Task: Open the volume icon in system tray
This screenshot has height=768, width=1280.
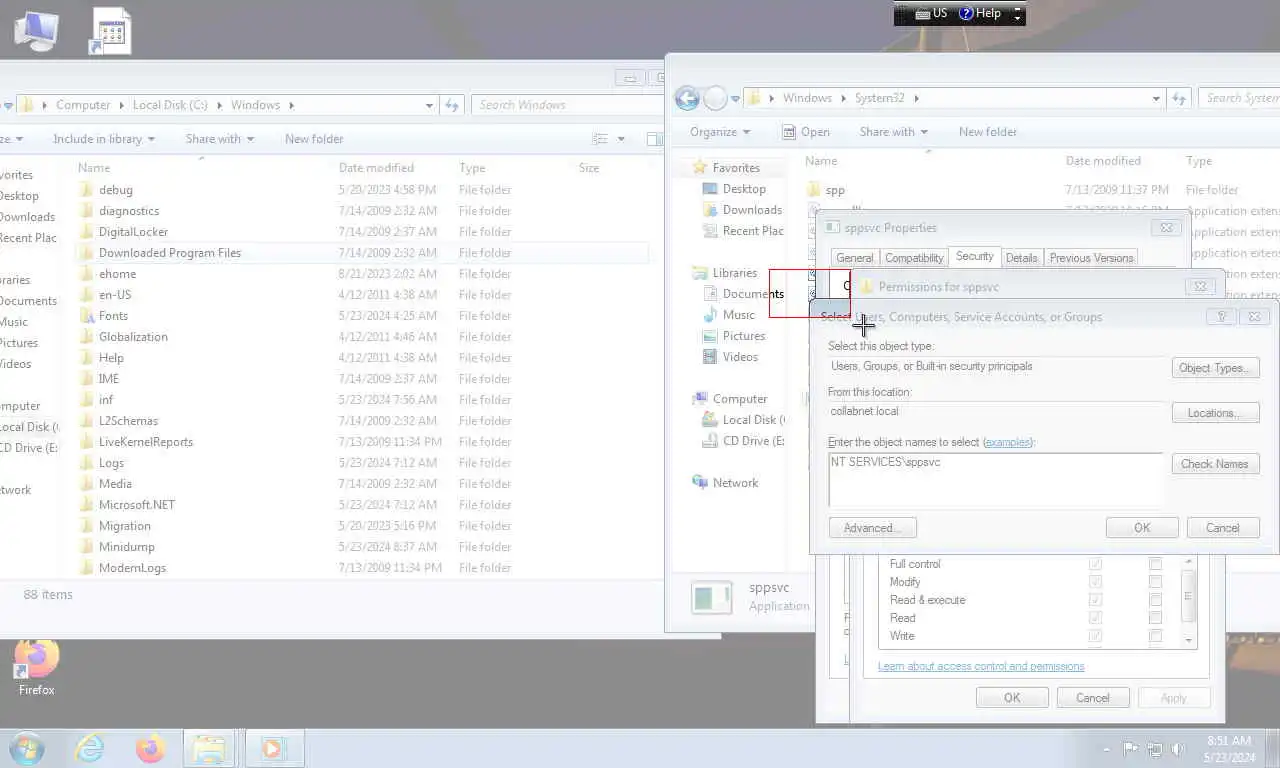Action: [1178, 749]
